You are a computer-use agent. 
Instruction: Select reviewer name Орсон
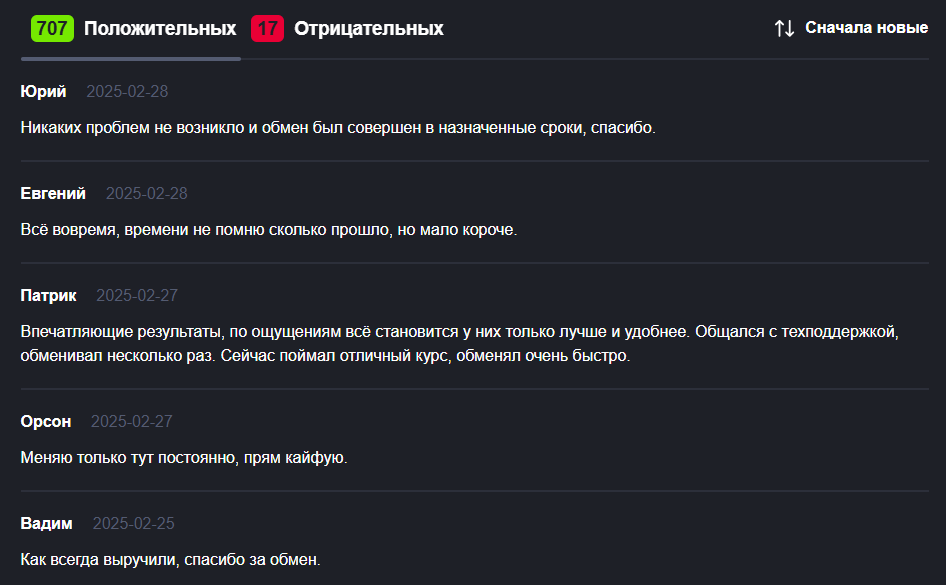coord(46,422)
